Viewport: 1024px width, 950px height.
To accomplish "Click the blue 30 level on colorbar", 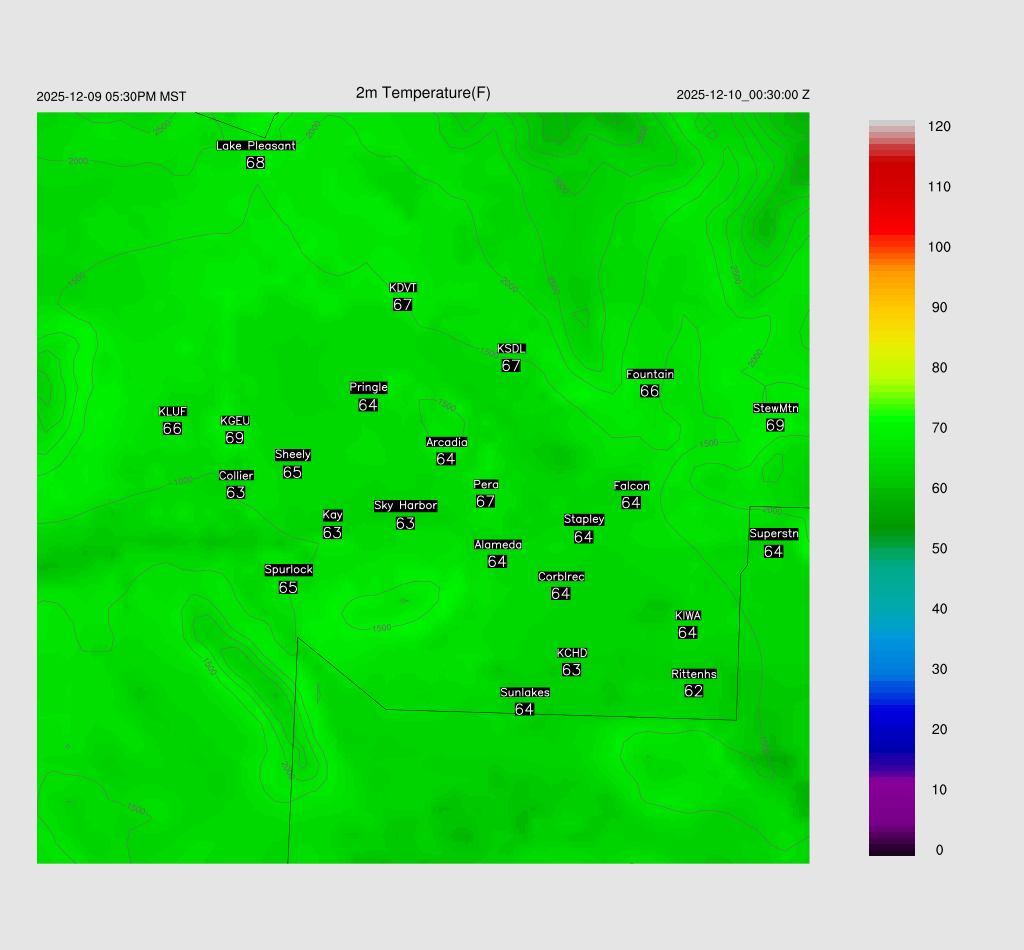I will click(891, 669).
